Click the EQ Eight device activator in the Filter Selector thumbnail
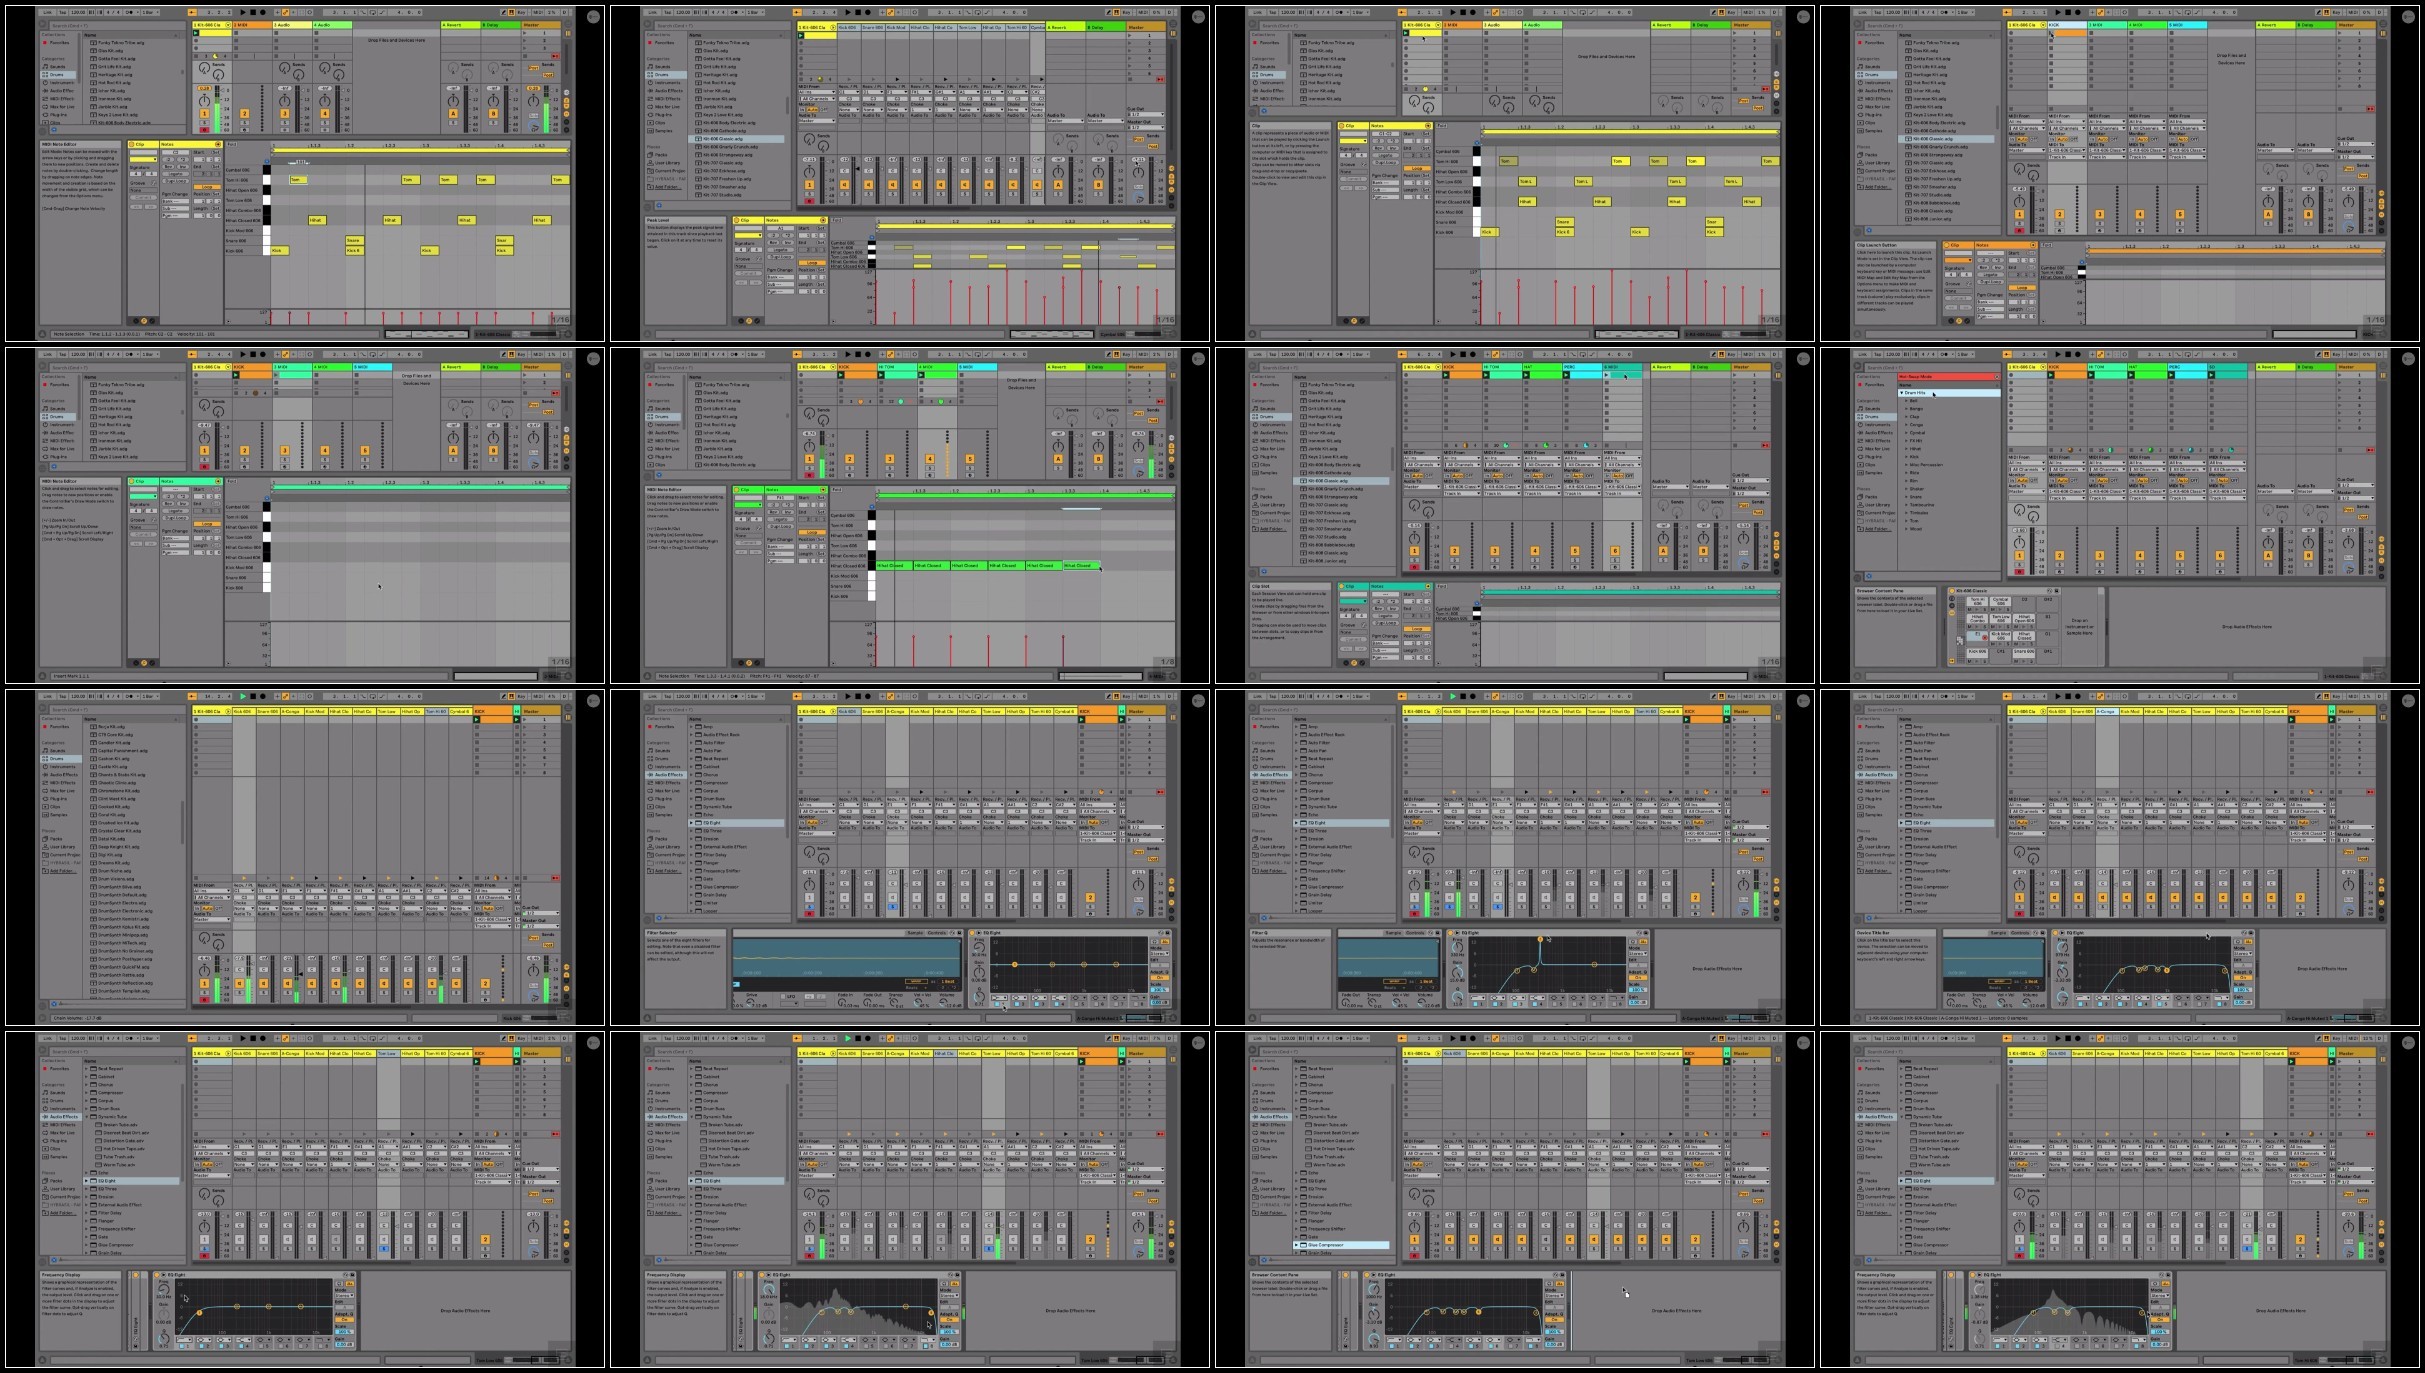 coord(972,933)
